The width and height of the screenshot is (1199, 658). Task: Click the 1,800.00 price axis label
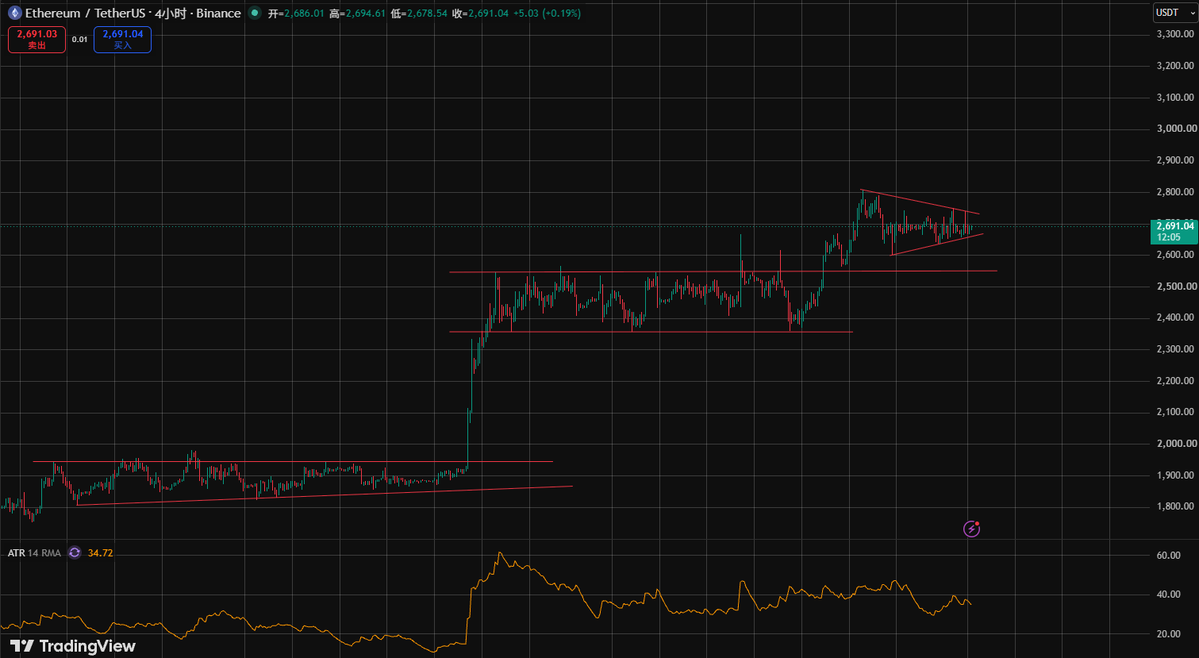click(x=1175, y=506)
